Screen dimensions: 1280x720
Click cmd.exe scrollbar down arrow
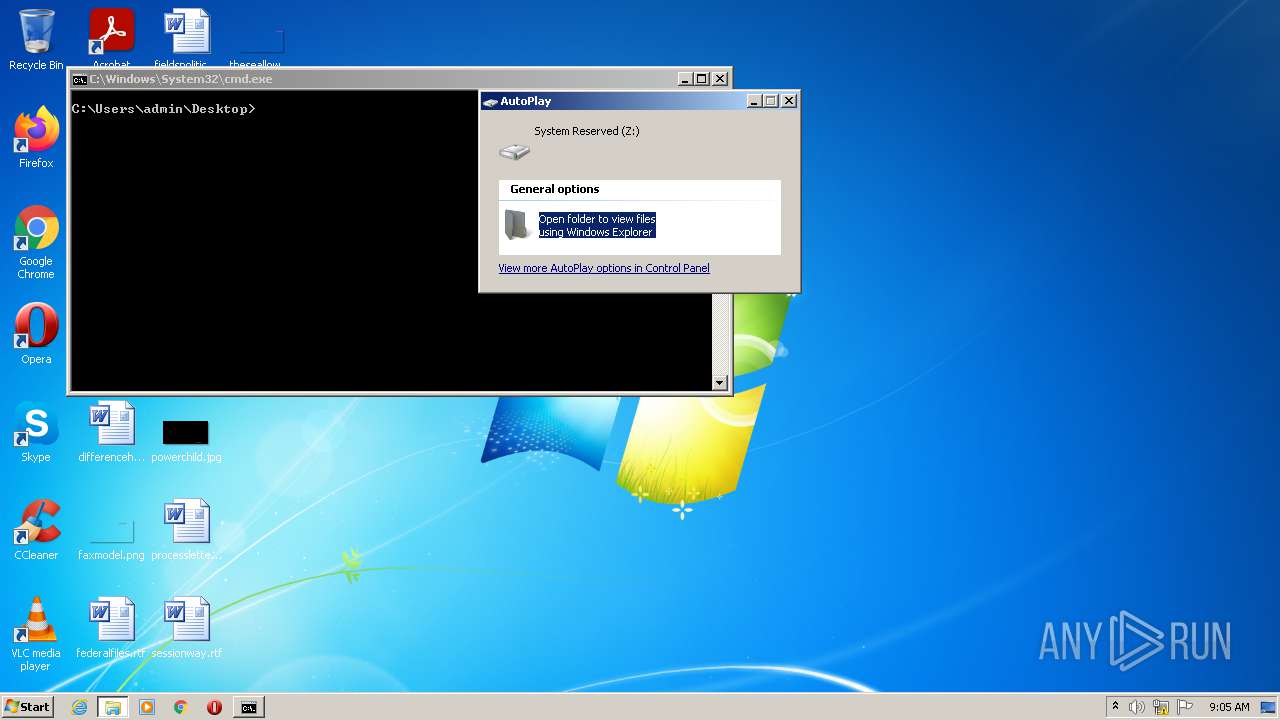[719, 382]
